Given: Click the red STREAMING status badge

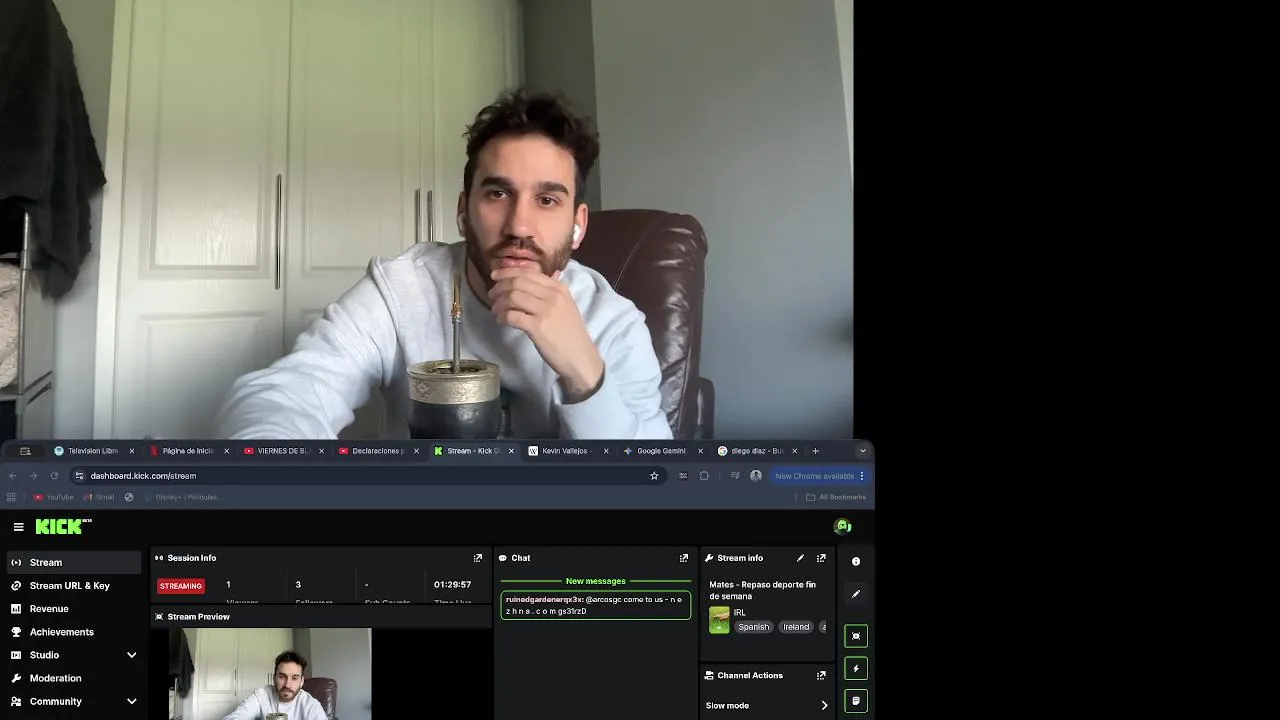Looking at the screenshot, I should (x=181, y=586).
